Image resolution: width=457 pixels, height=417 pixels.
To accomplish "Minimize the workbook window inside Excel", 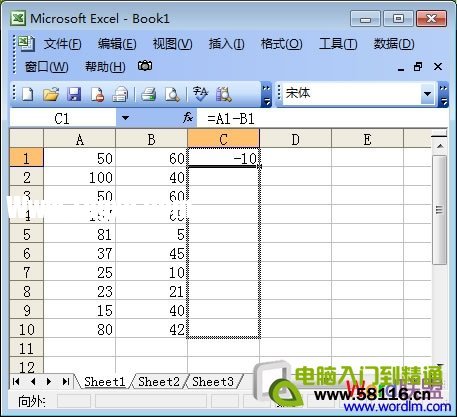I will point(401,68).
